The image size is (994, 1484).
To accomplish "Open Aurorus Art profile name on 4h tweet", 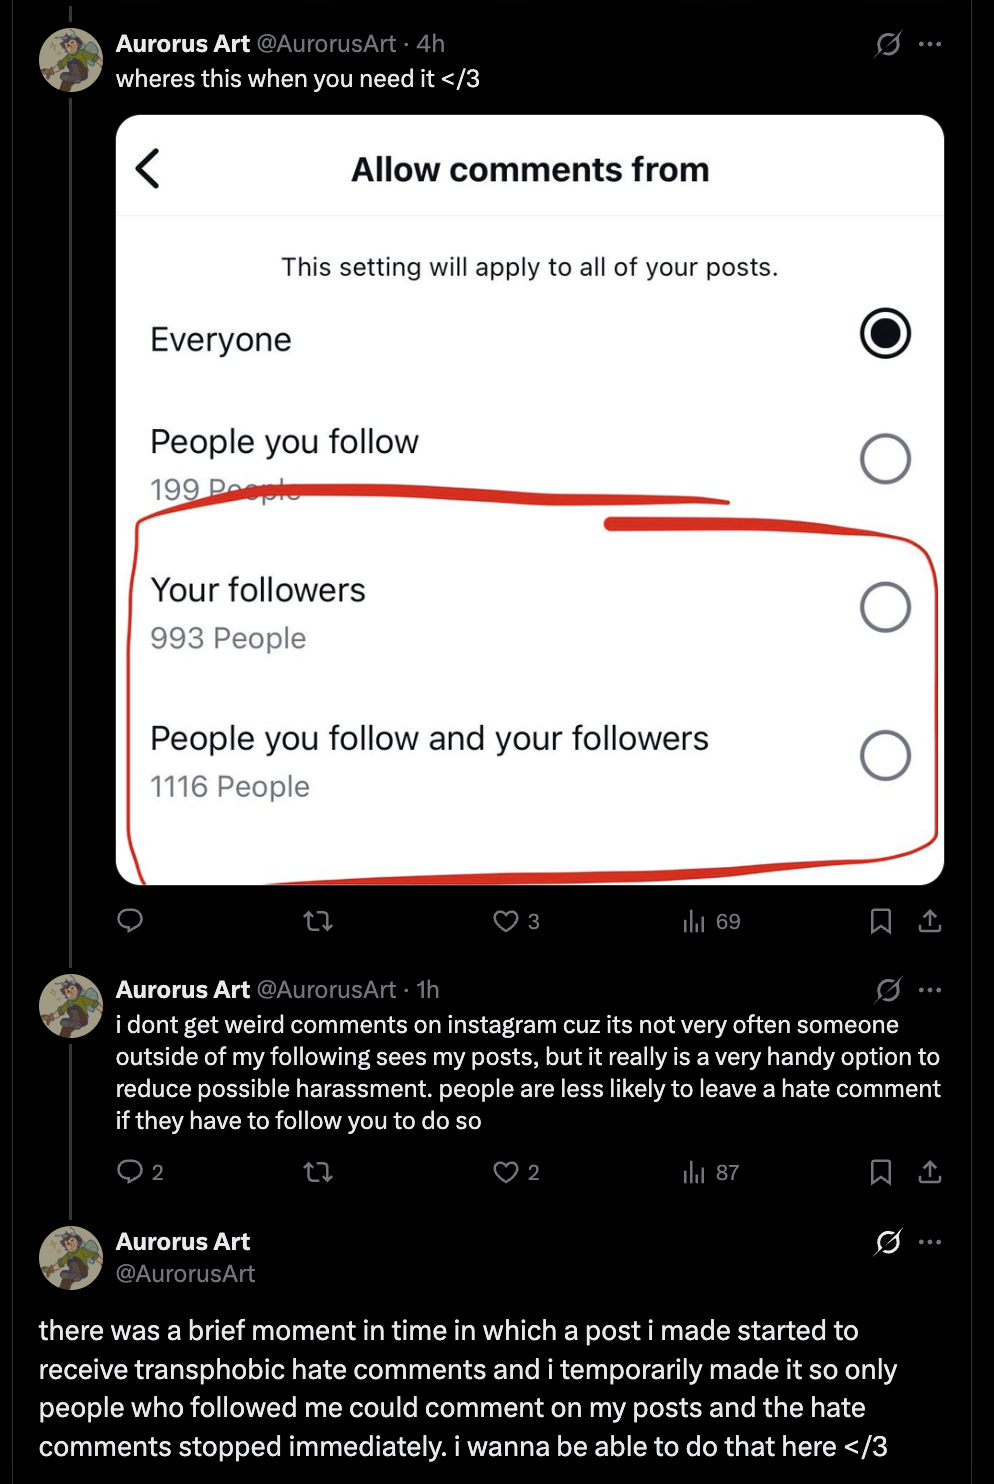I will (x=183, y=44).
